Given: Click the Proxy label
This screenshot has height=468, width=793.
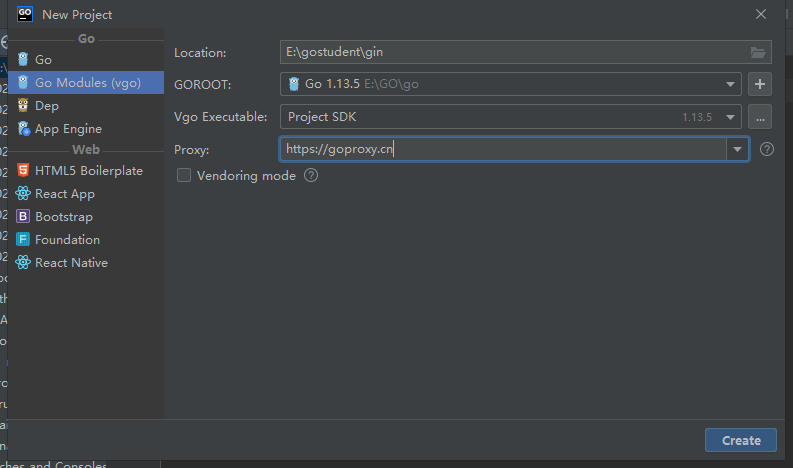Looking at the screenshot, I should (x=192, y=150).
